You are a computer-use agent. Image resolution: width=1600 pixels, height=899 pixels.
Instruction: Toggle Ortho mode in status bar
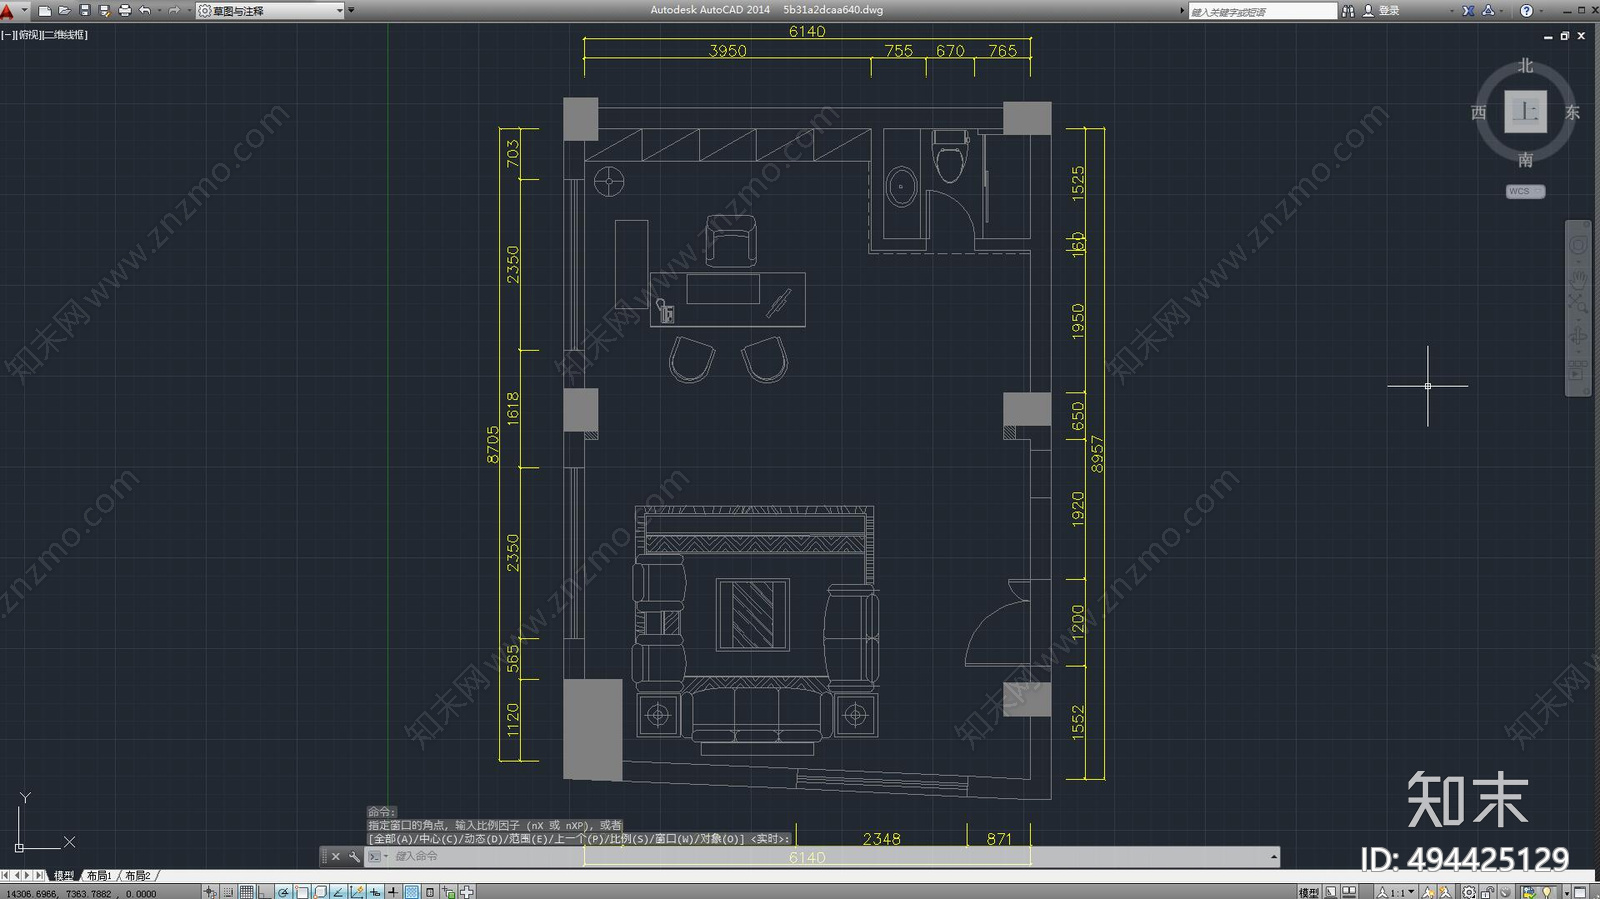(265, 892)
